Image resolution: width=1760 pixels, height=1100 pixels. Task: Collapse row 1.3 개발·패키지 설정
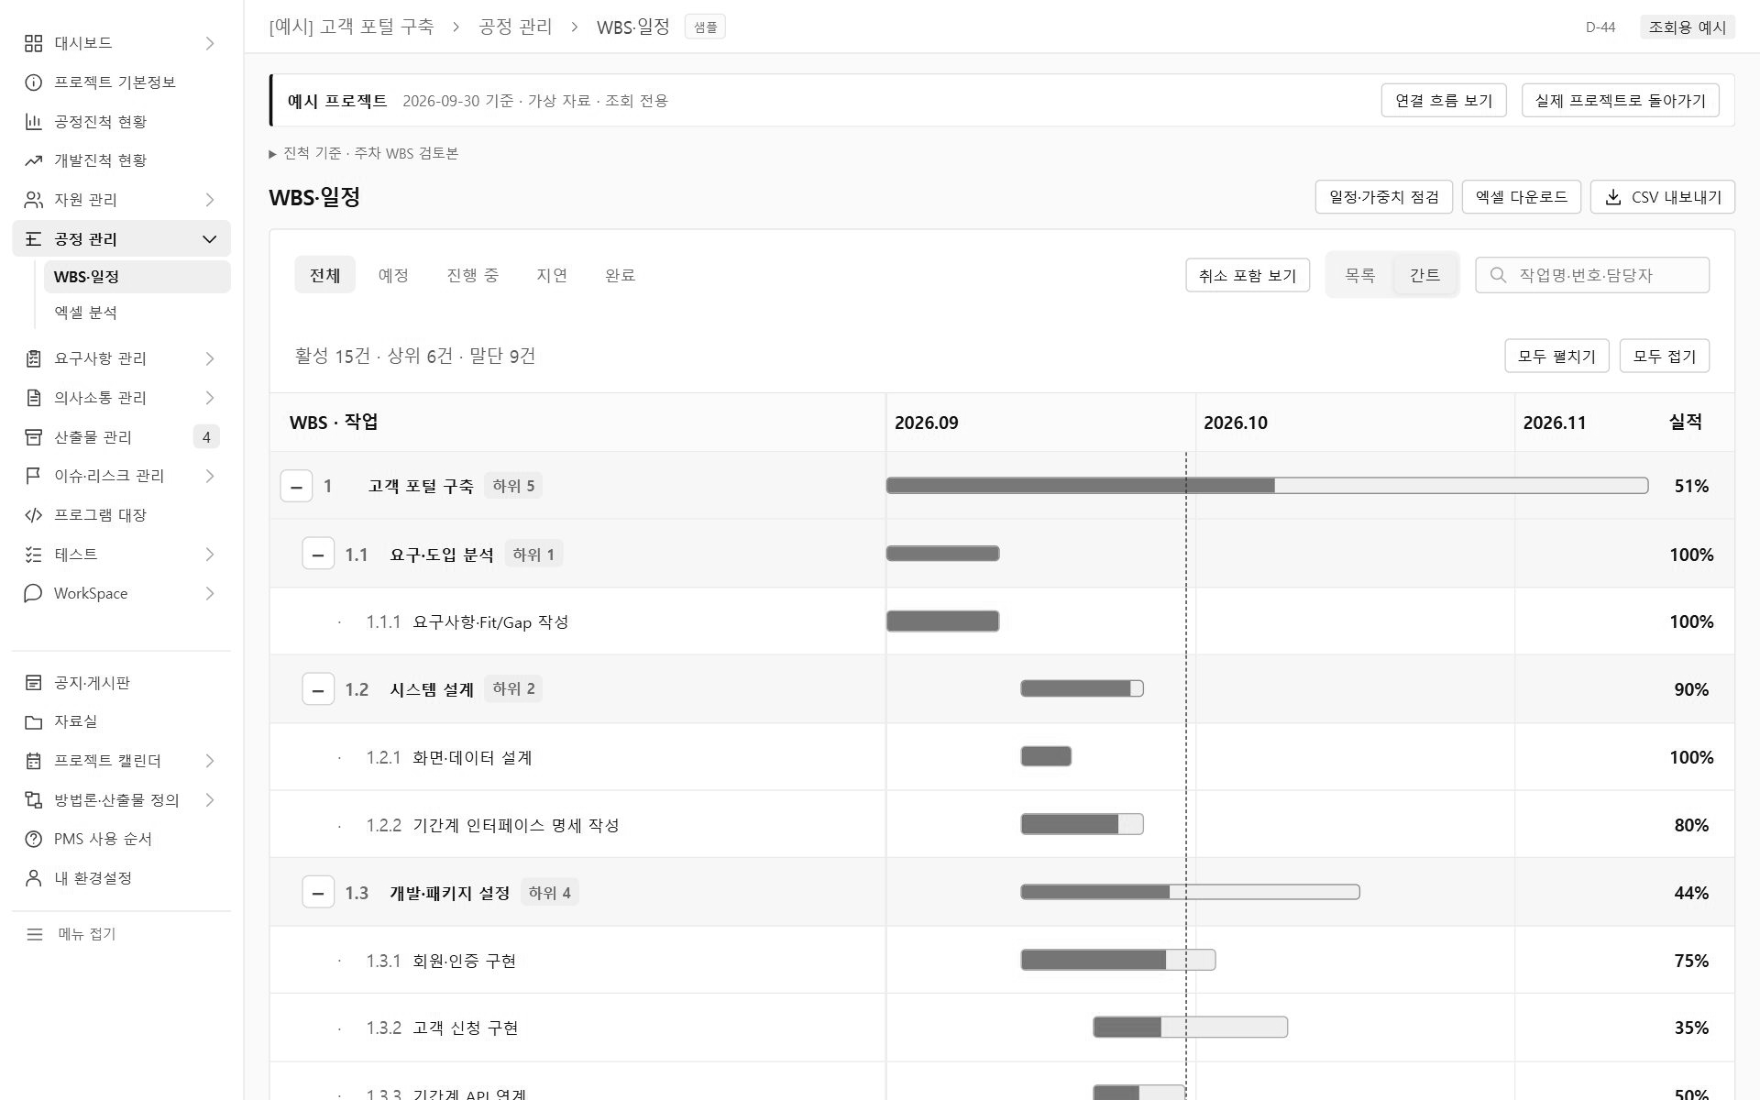coord(318,893)
